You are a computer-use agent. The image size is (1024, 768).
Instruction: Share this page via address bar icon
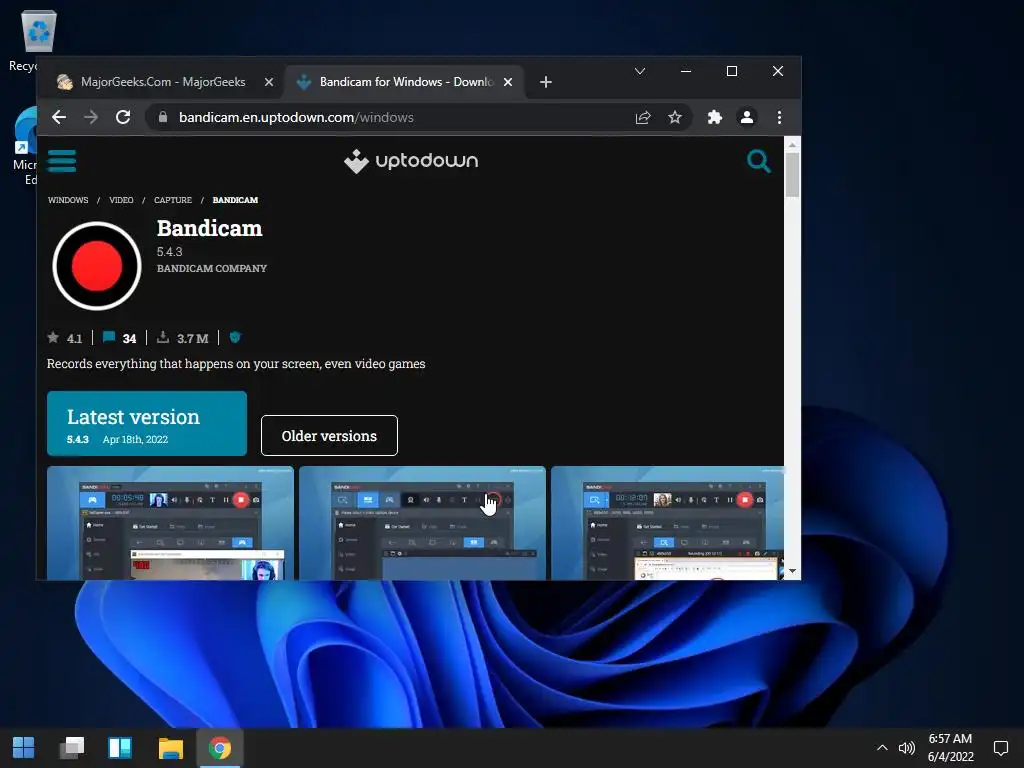(643, 117)
